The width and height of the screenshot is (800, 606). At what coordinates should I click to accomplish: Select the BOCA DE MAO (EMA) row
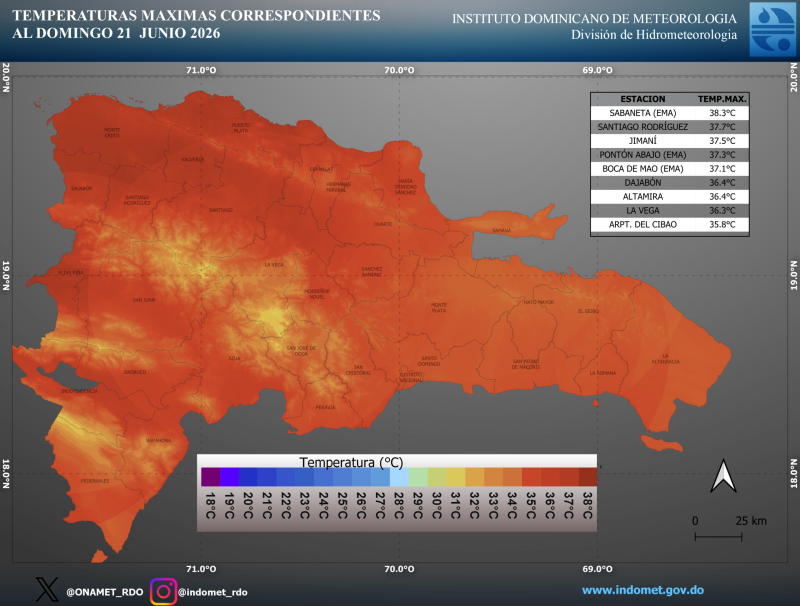(670, 169)
